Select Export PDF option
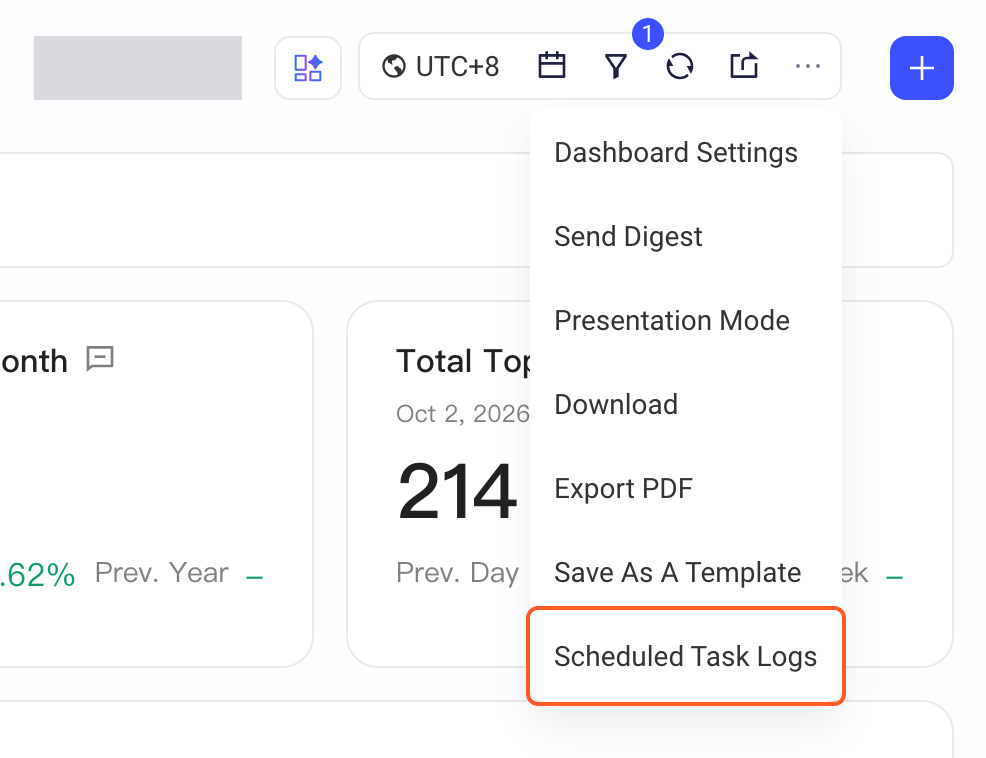 point(686,489)
